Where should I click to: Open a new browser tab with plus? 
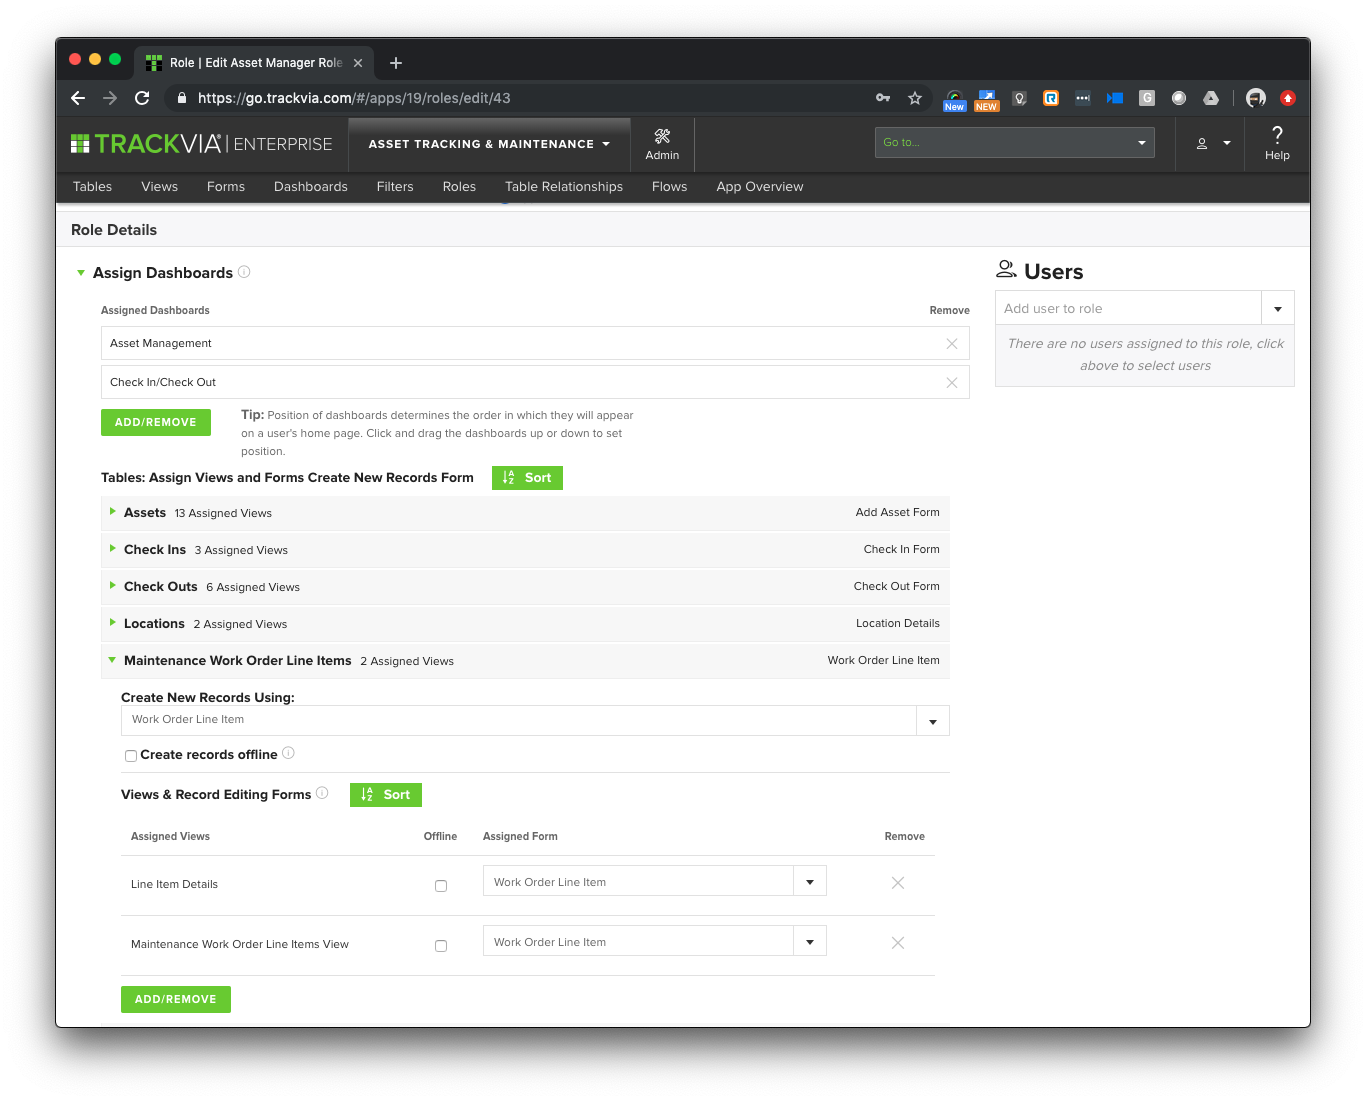(x=396, y=63)
